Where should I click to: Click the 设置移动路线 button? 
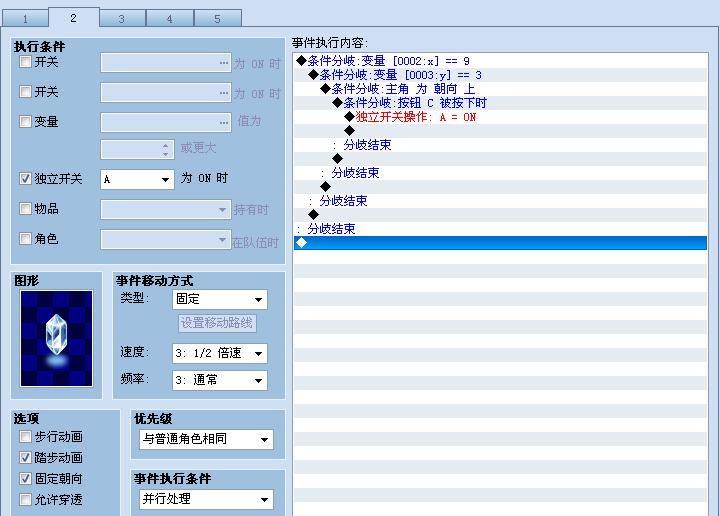[x=217, y=323]
